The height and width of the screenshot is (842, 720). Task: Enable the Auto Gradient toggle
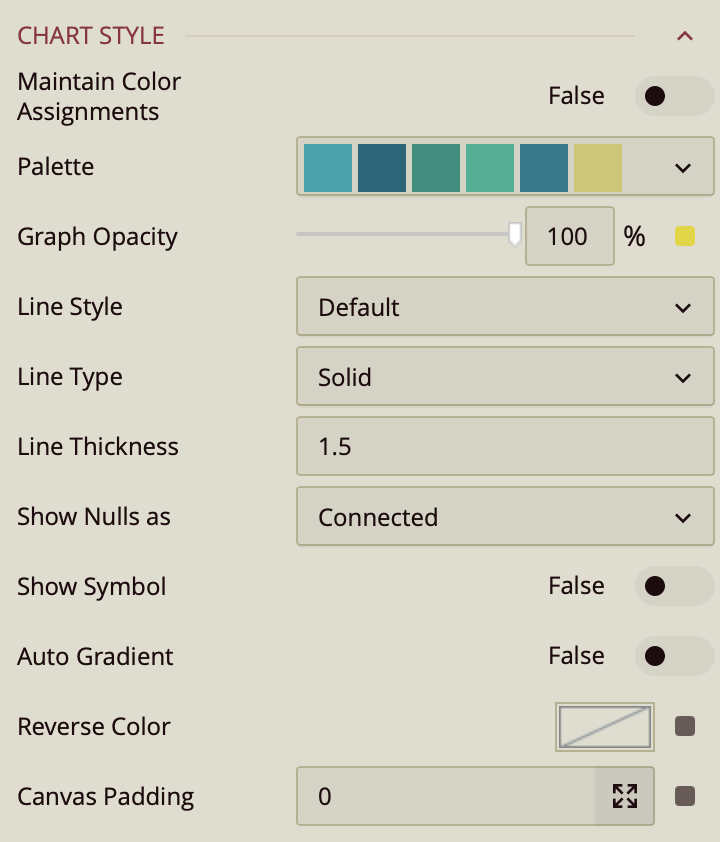tap(674, 656)
